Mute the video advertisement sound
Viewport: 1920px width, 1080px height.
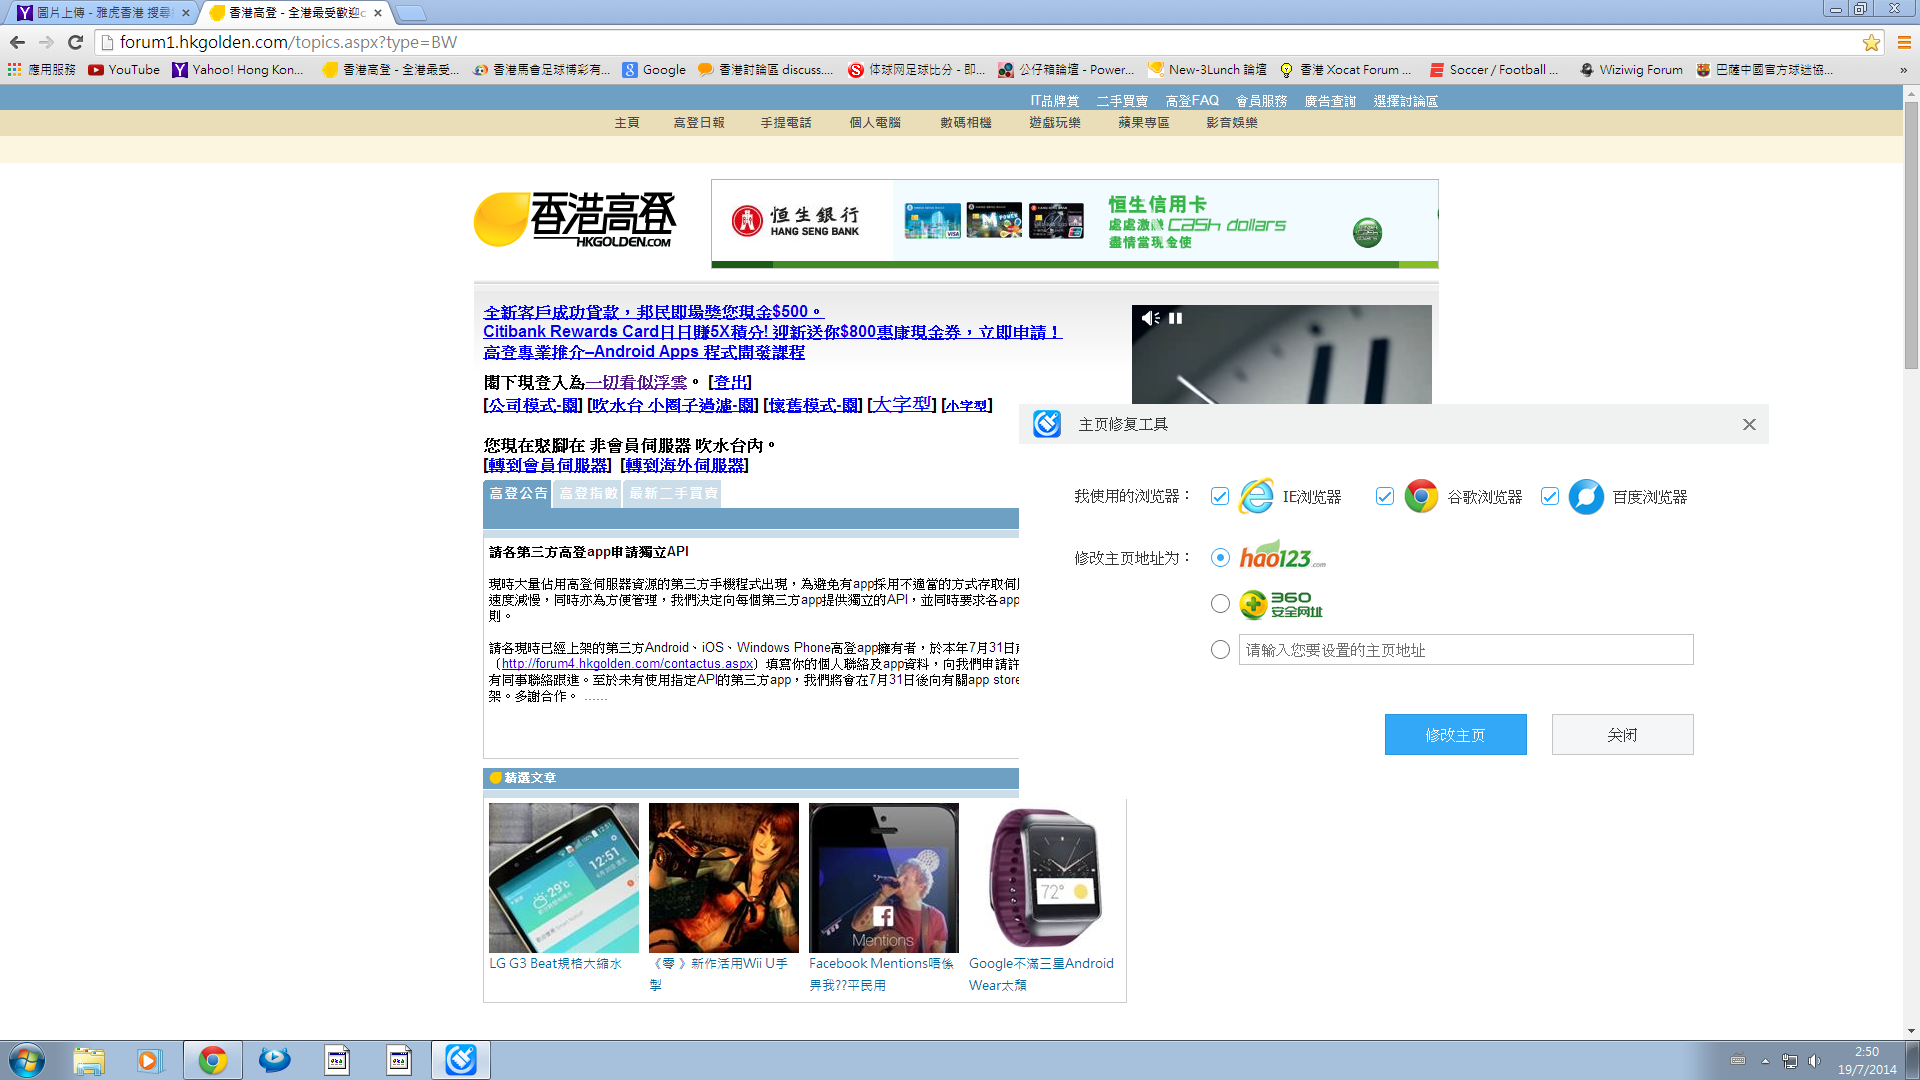1150,318
